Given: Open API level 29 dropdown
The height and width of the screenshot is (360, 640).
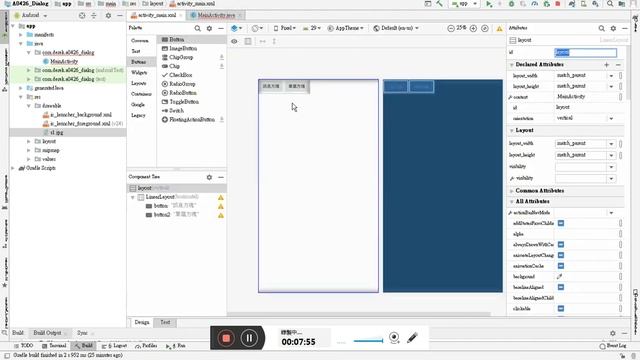Looking at the screenshot, I should coord(312,28).
